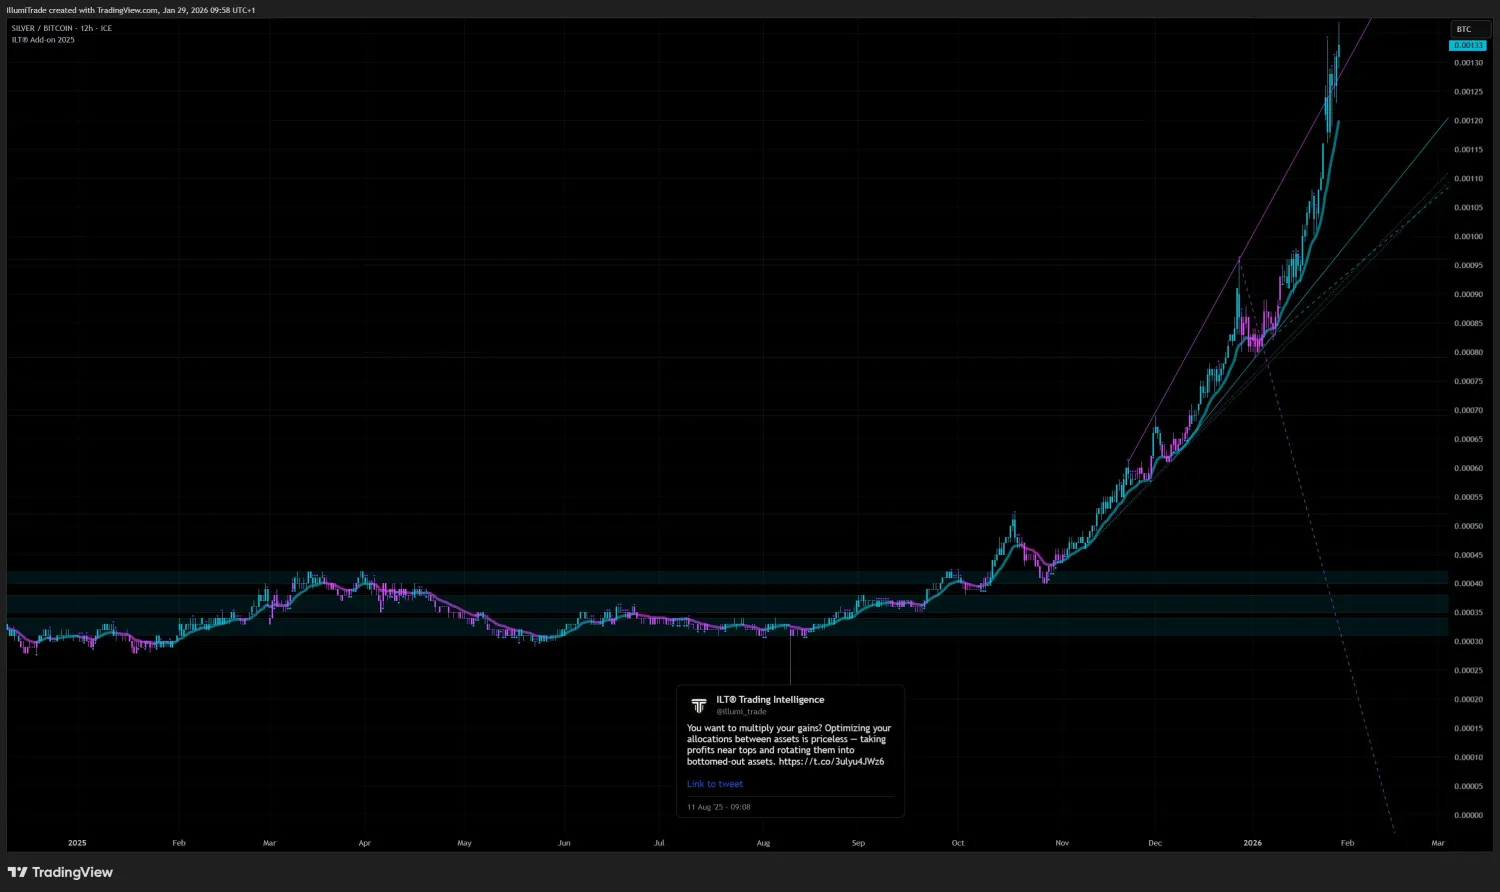This screenshot has height=892, width=1500.
Task: Click the highlighted cyan price label 0.00133
Action: [x=1468, y=45]
